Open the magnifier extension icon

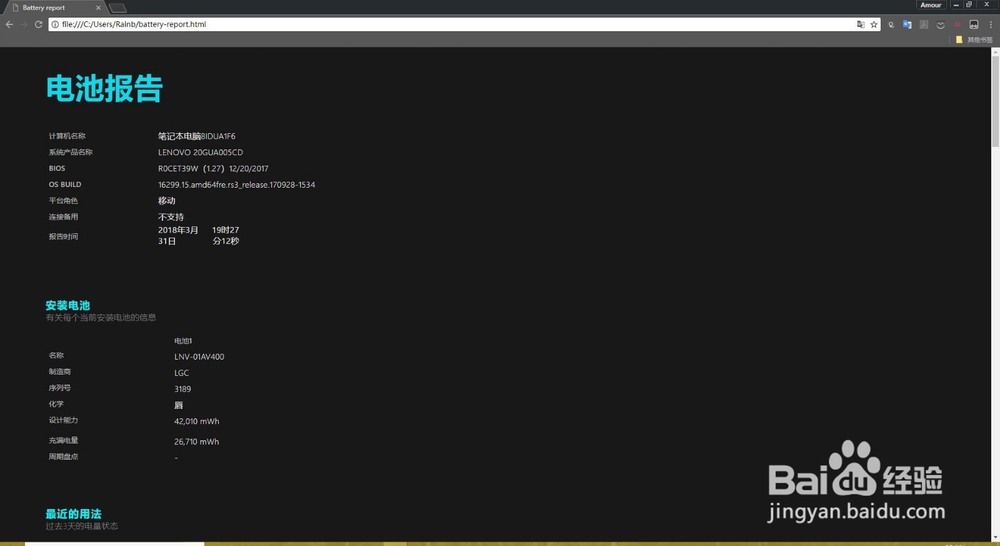(x=890, y=24)
